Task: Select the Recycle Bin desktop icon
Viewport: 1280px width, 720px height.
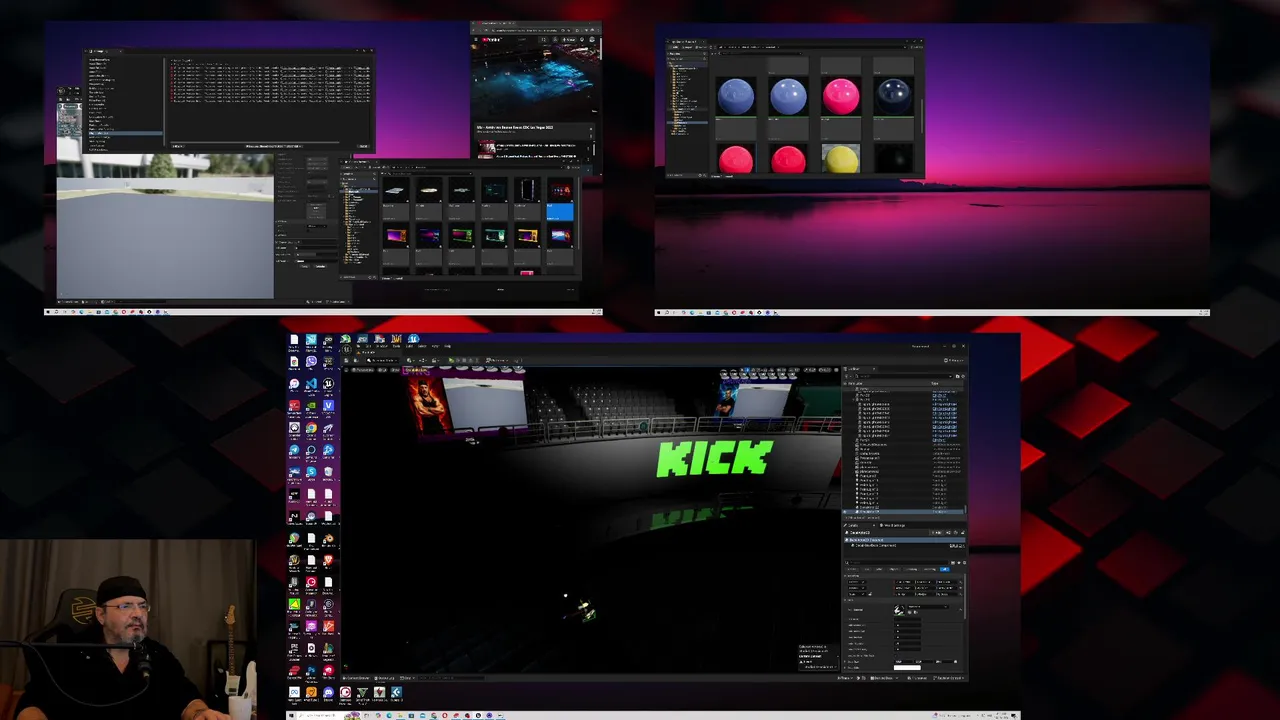Action: tap(328, 473)
